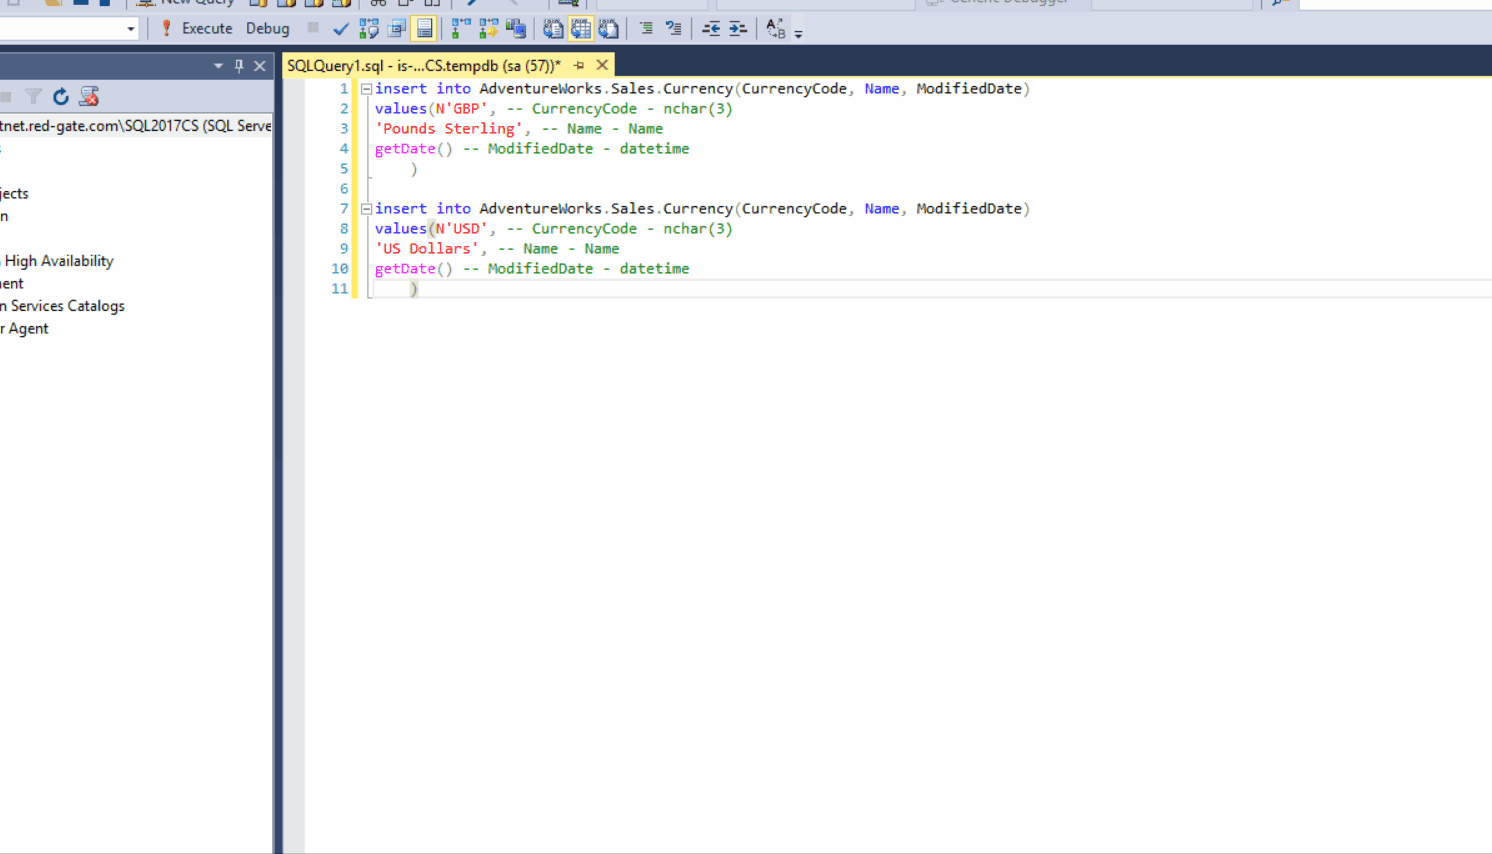Click the Debug button

[267, 29]
